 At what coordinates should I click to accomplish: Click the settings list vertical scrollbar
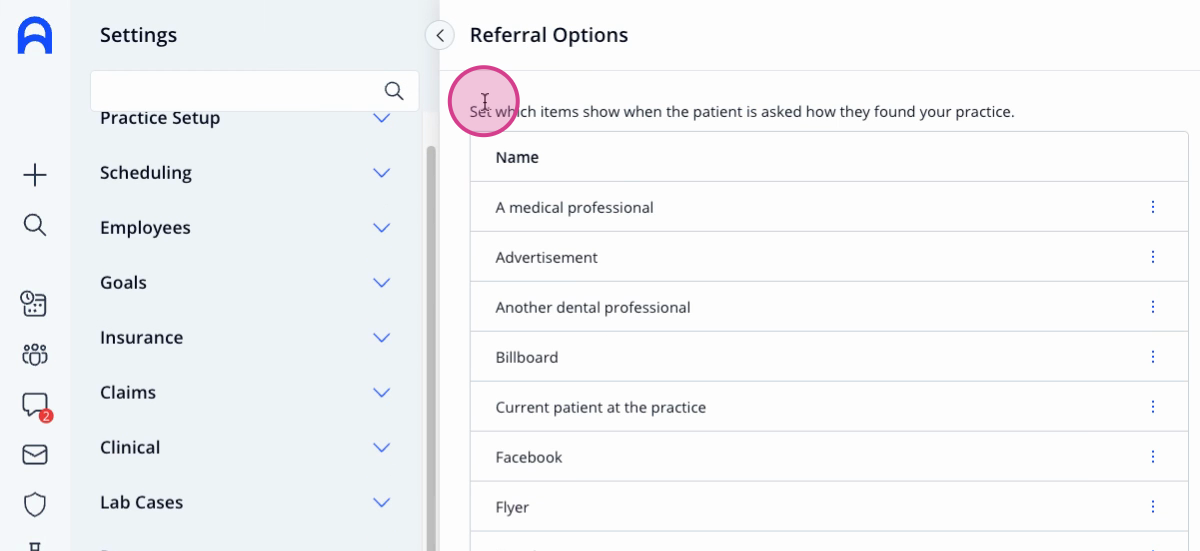point(431,345)
